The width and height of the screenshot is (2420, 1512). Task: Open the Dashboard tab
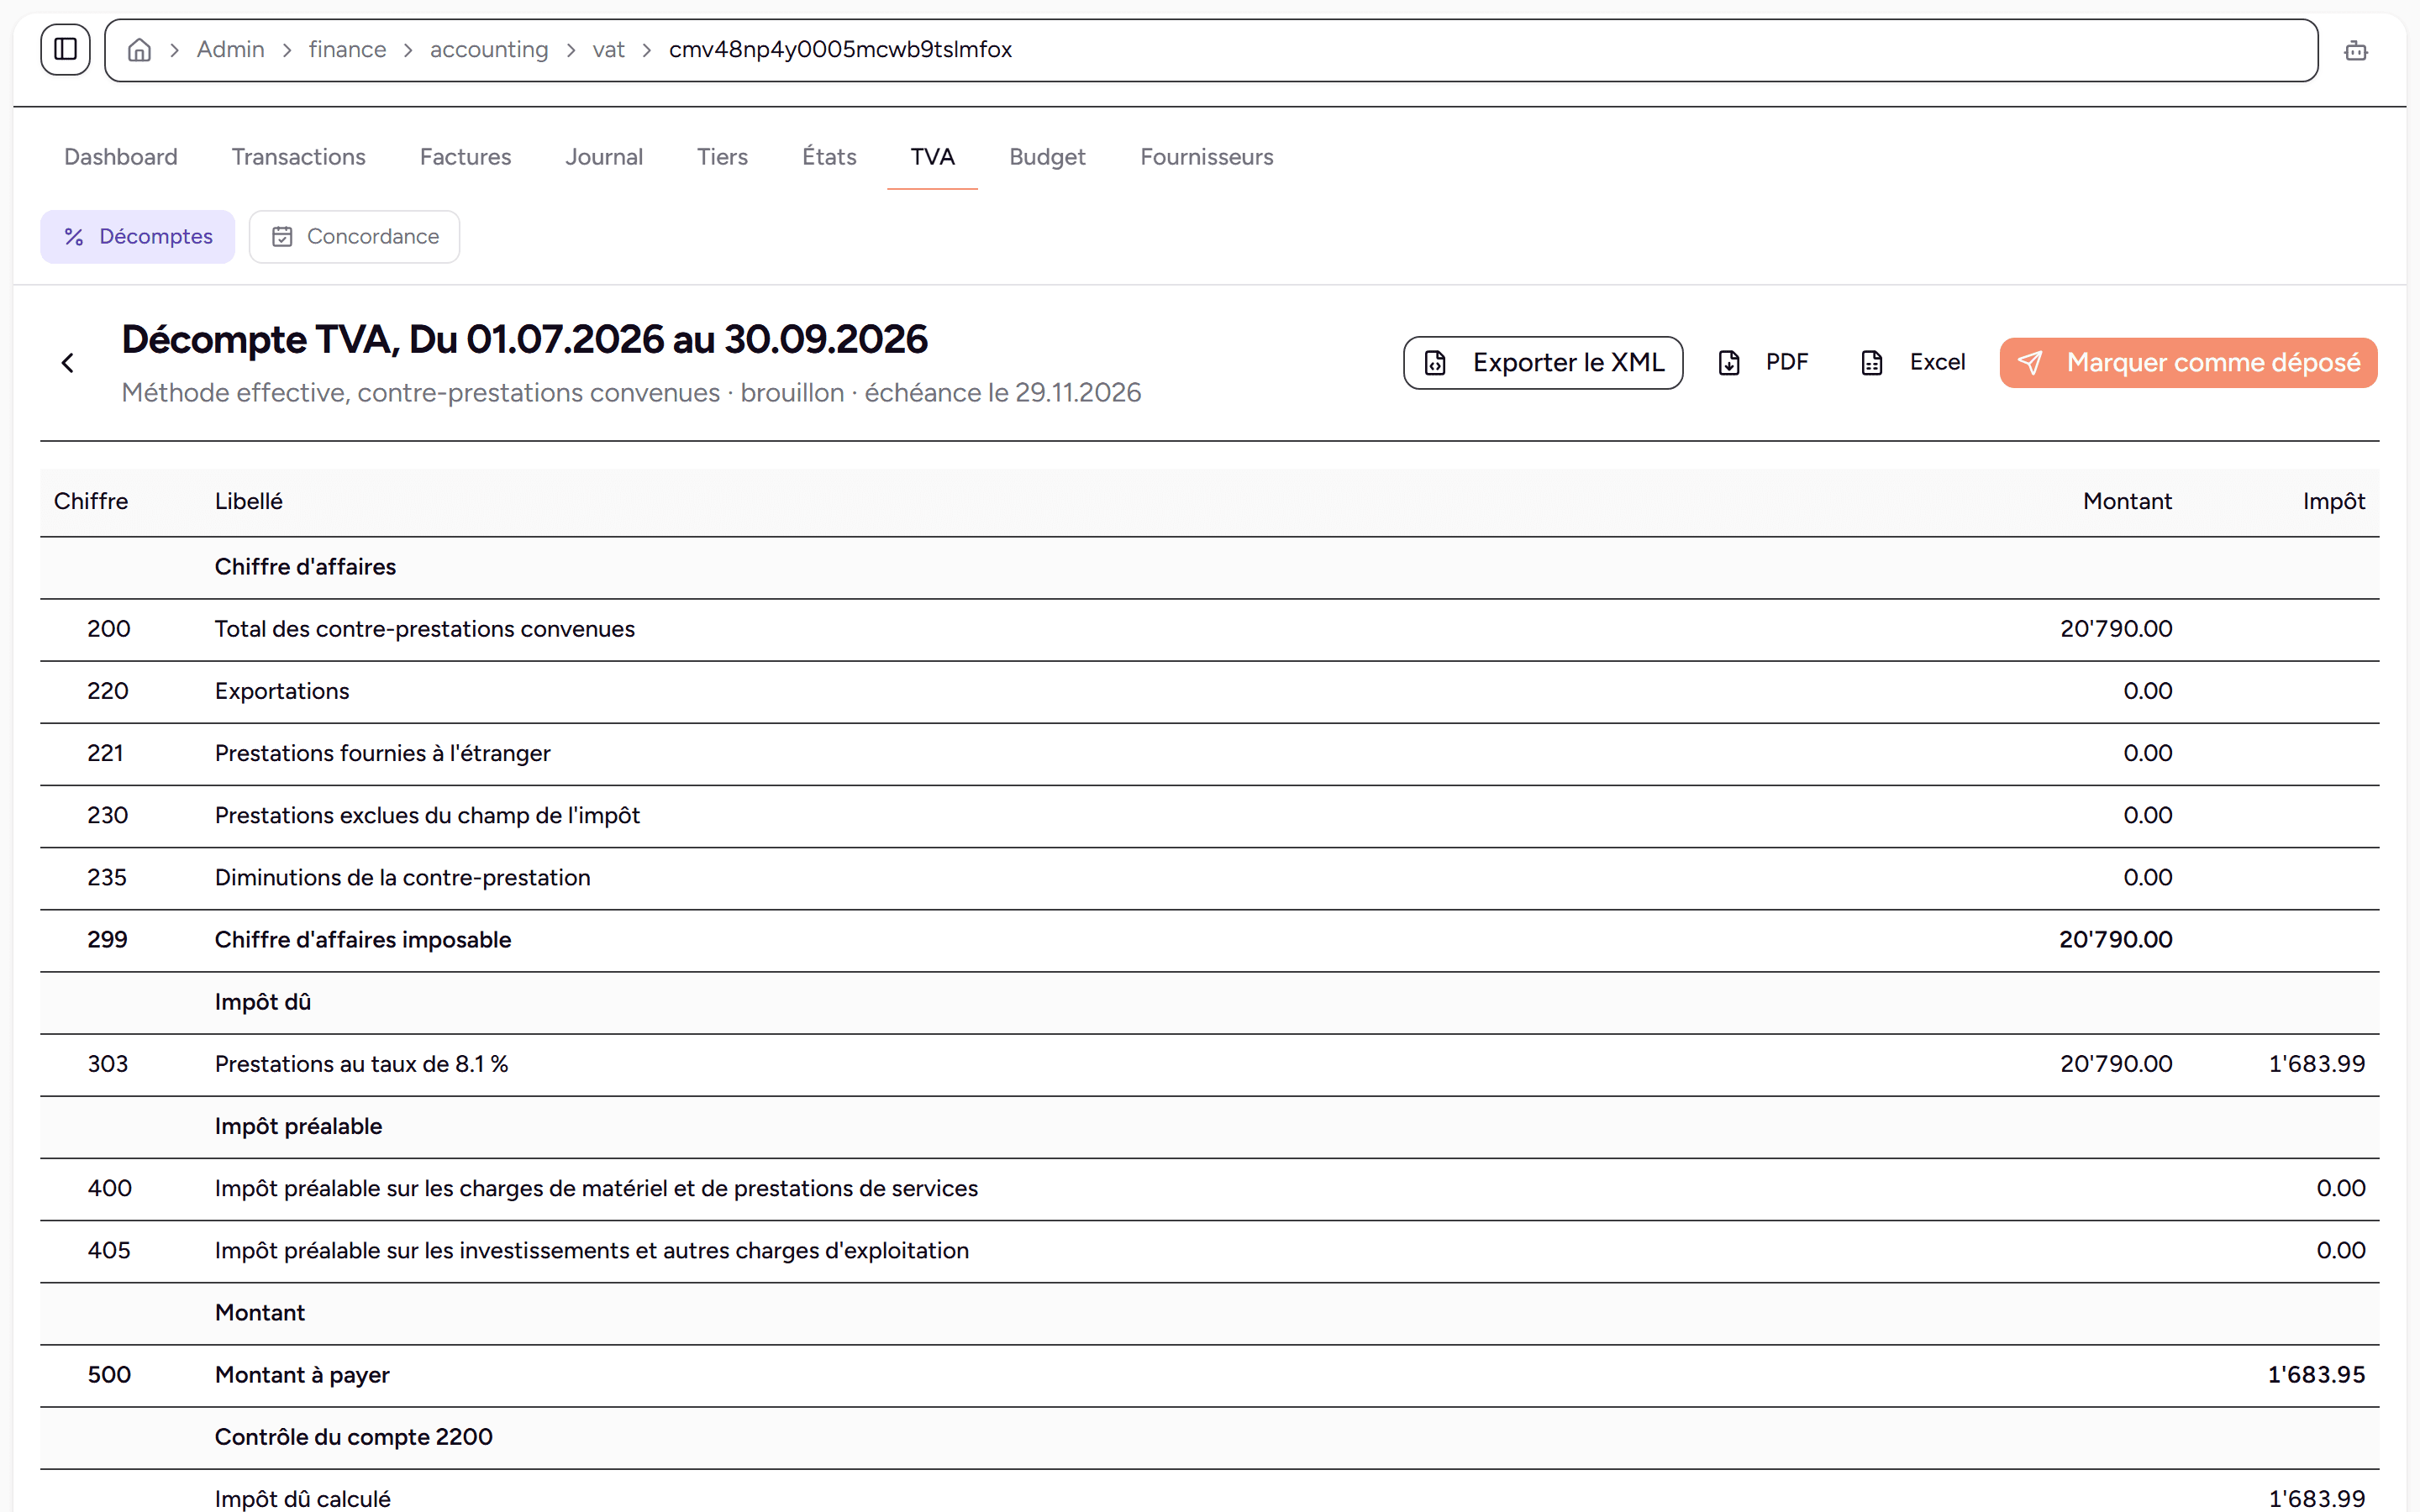[121, 157]
